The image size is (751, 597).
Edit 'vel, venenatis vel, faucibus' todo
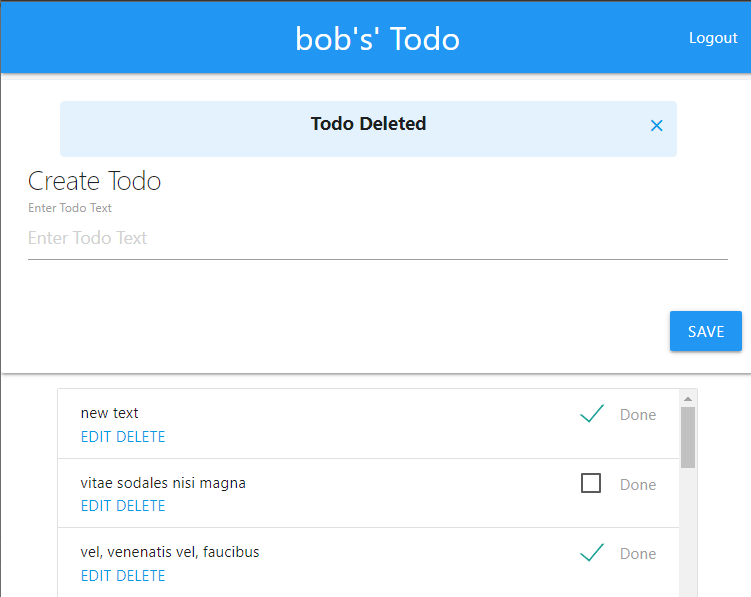point(96,576)
